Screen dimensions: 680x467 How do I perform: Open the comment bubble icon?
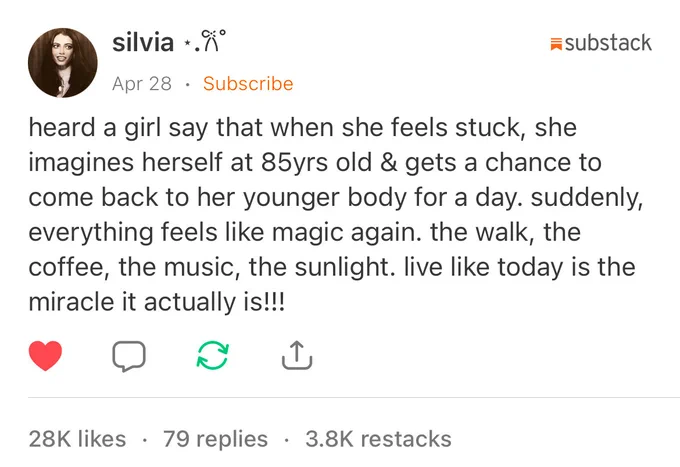point(129,356)
